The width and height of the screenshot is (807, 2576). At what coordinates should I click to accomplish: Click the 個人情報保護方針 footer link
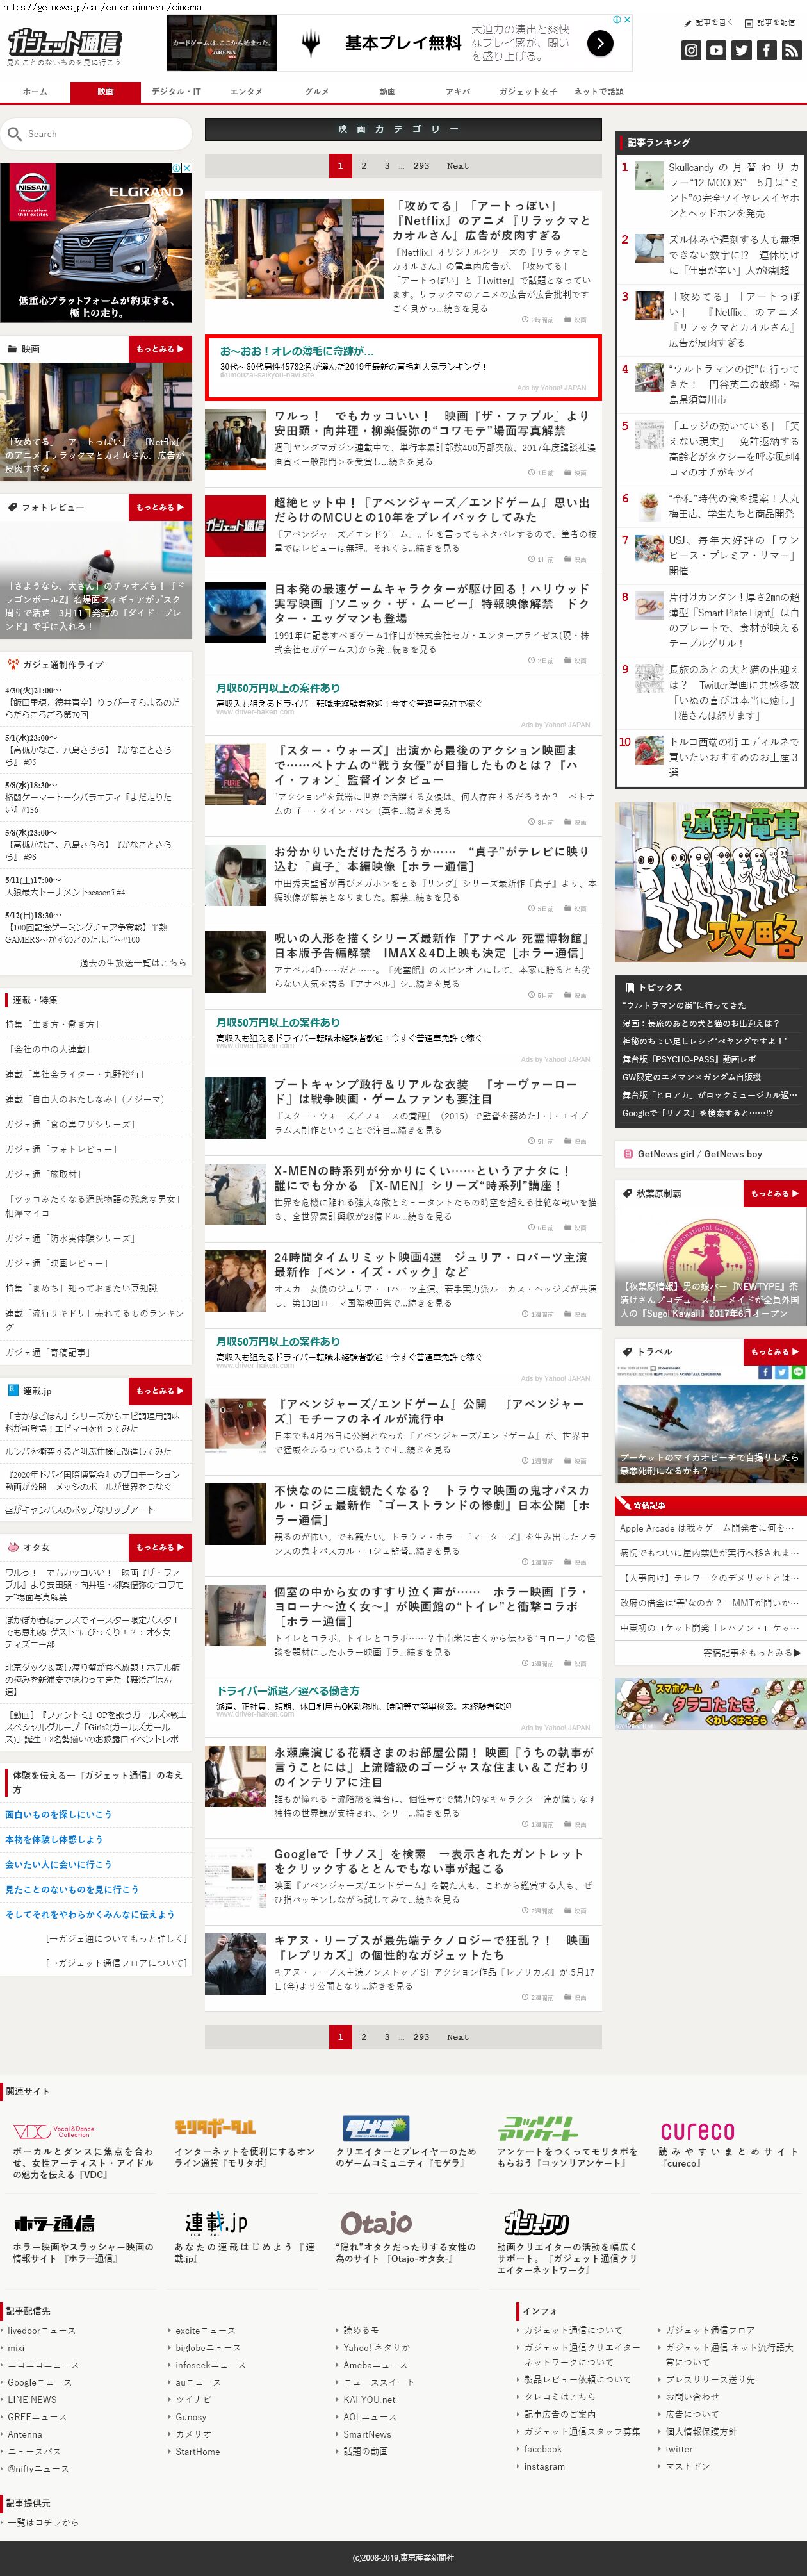[x=701, y=2431]
